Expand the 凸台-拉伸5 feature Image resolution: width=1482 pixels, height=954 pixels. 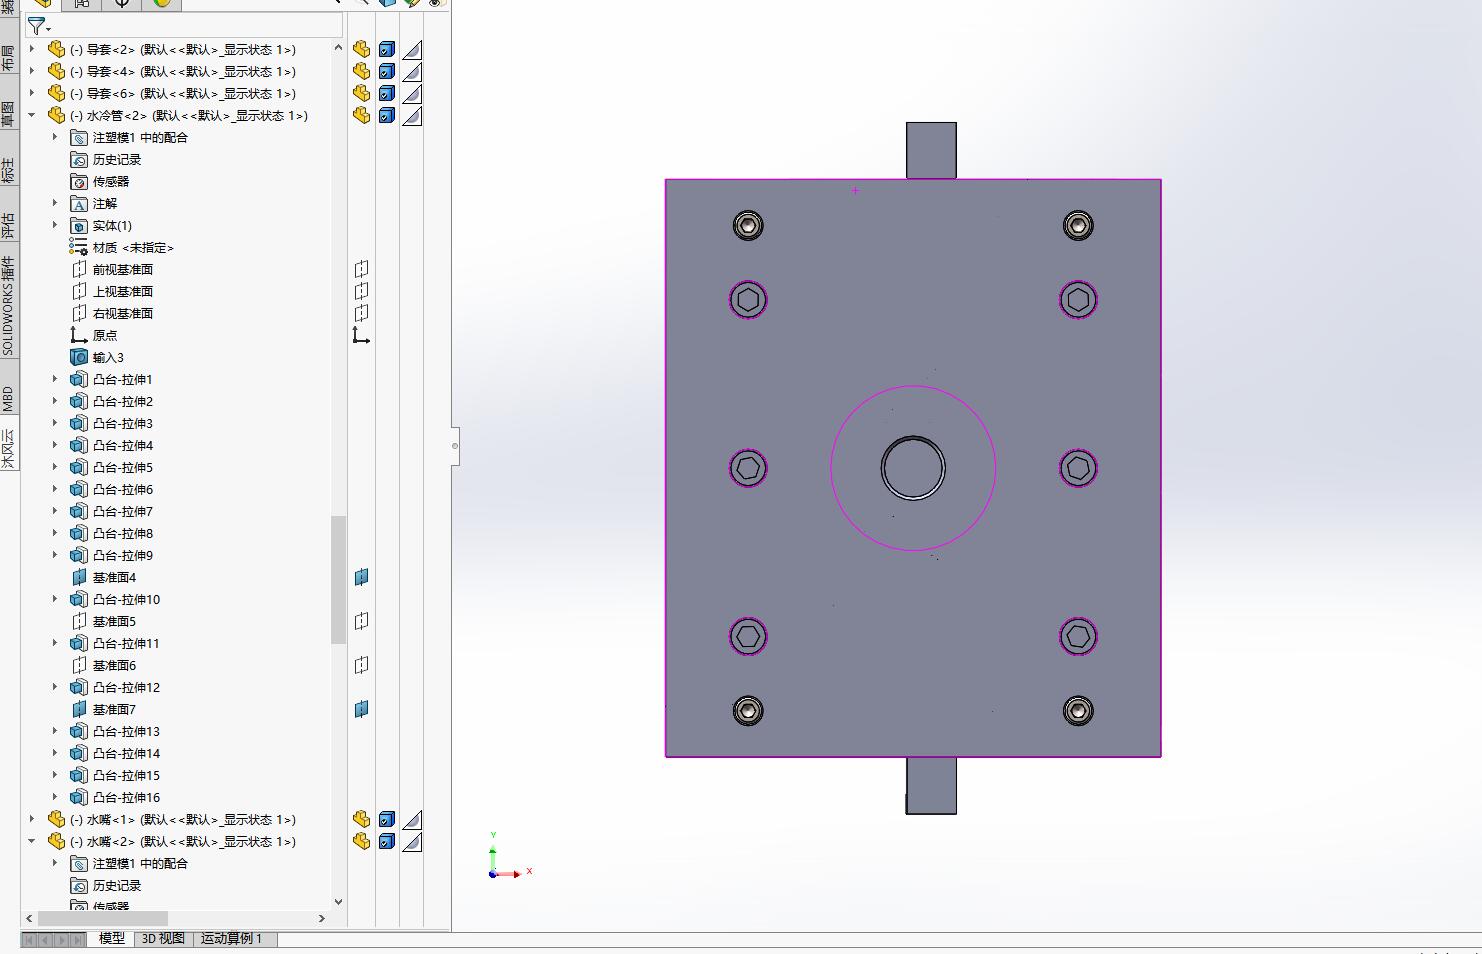[55, 467]
